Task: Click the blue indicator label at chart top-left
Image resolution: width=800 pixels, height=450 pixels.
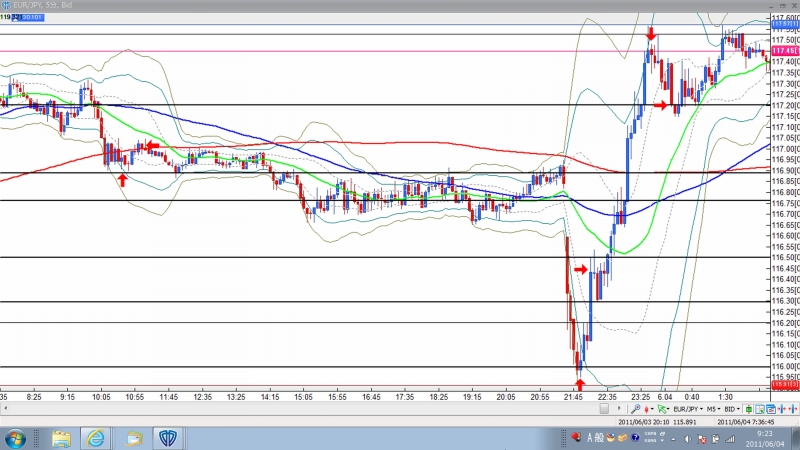Action: tap(28, 17)
